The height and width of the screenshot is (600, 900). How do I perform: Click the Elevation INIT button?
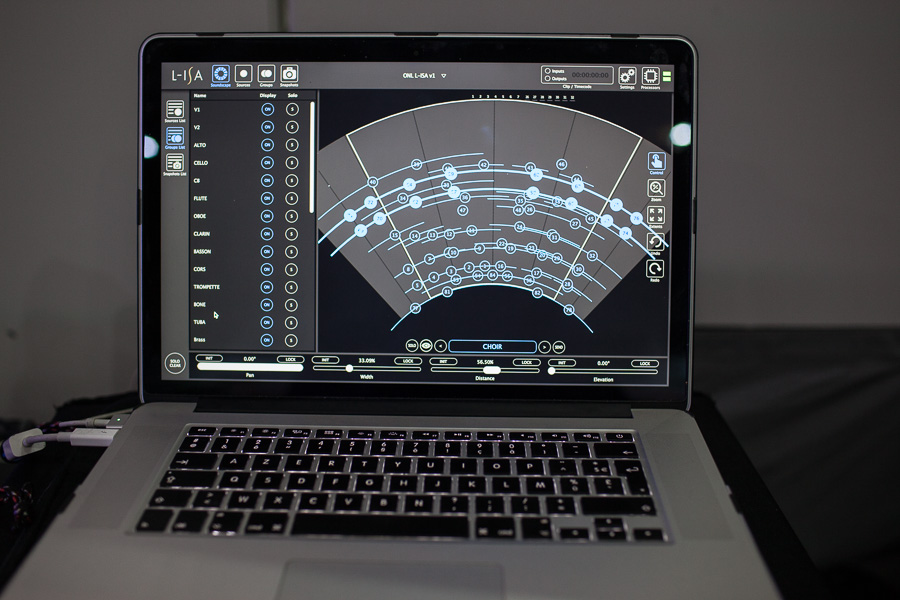pos(562,363)
